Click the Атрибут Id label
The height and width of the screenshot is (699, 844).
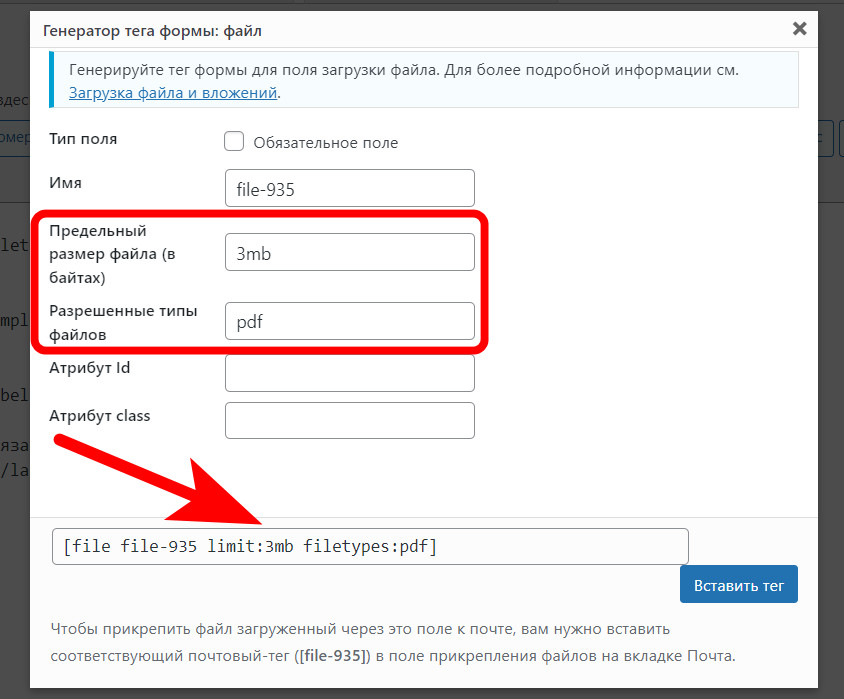click(89, 368)
